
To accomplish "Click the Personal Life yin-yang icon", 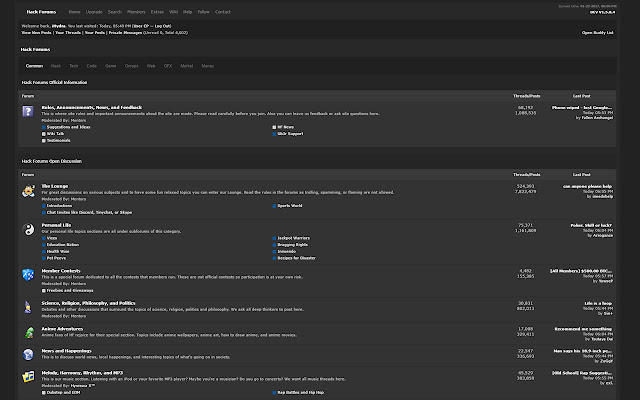I will 27,230.
